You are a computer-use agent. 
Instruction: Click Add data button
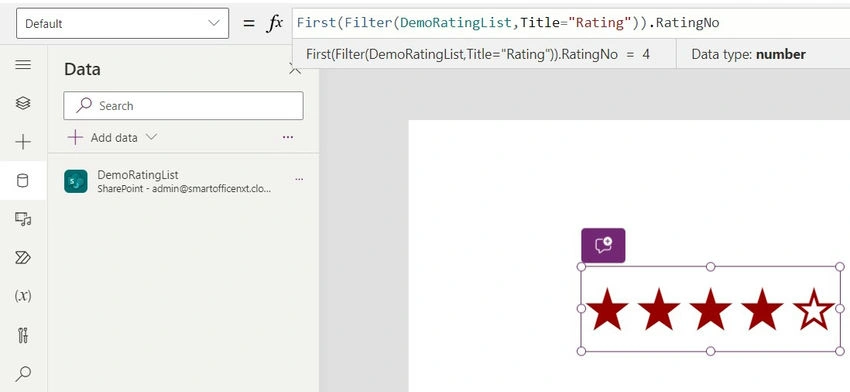pyautogui.click(x=103, y=138)
